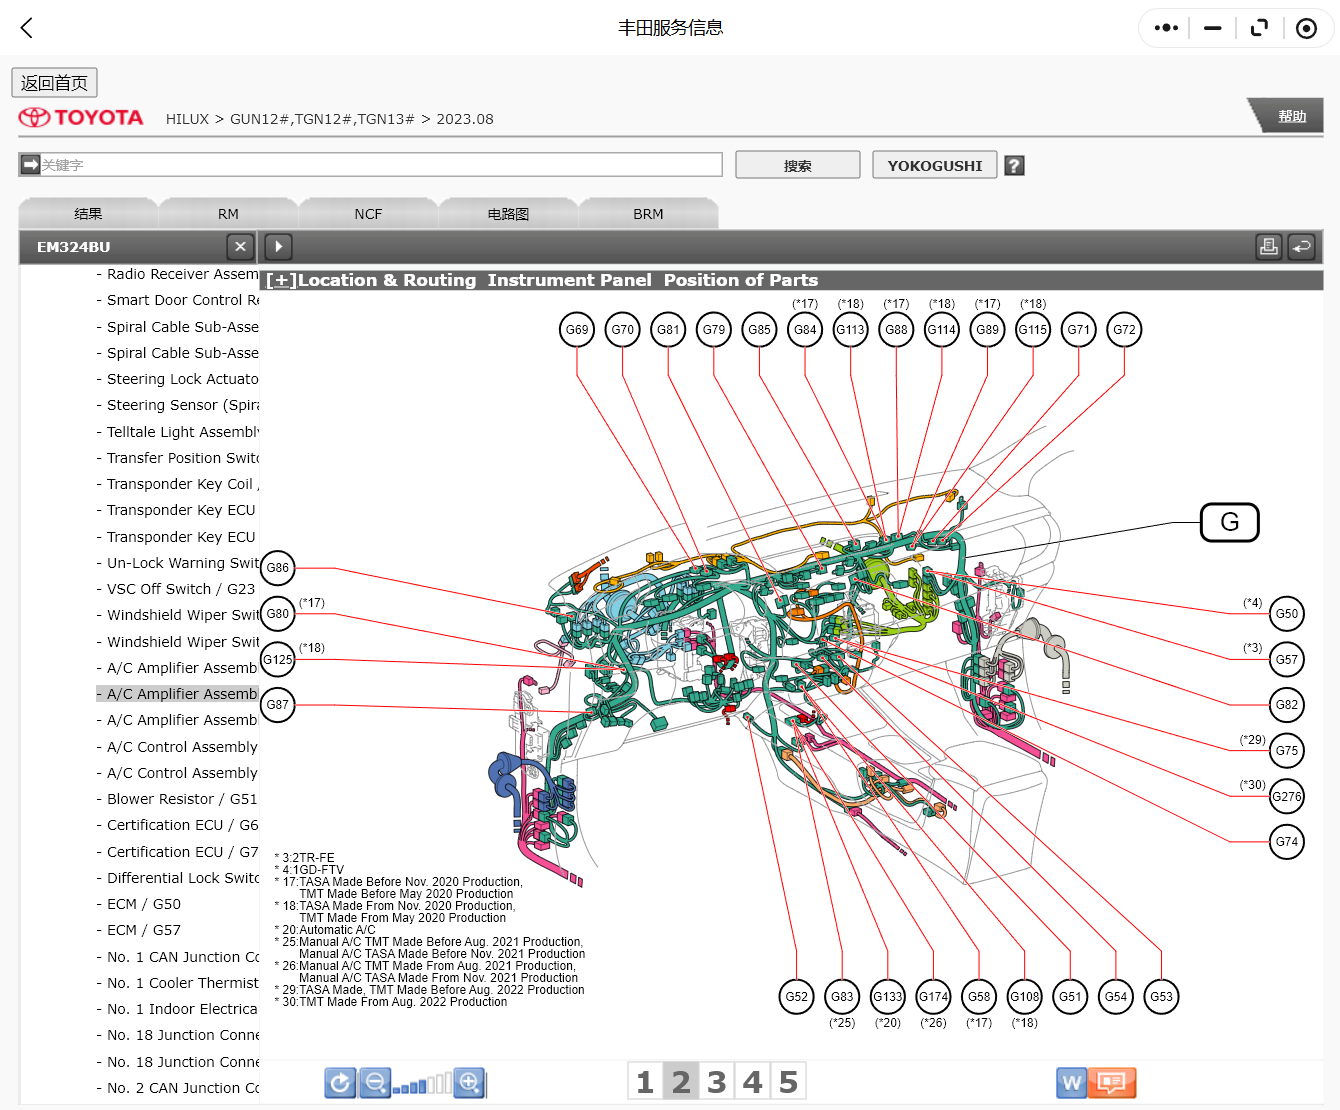Switch to the NCF tab
This screenshot has height=1110, width=1340.
[x=368, y=213]
